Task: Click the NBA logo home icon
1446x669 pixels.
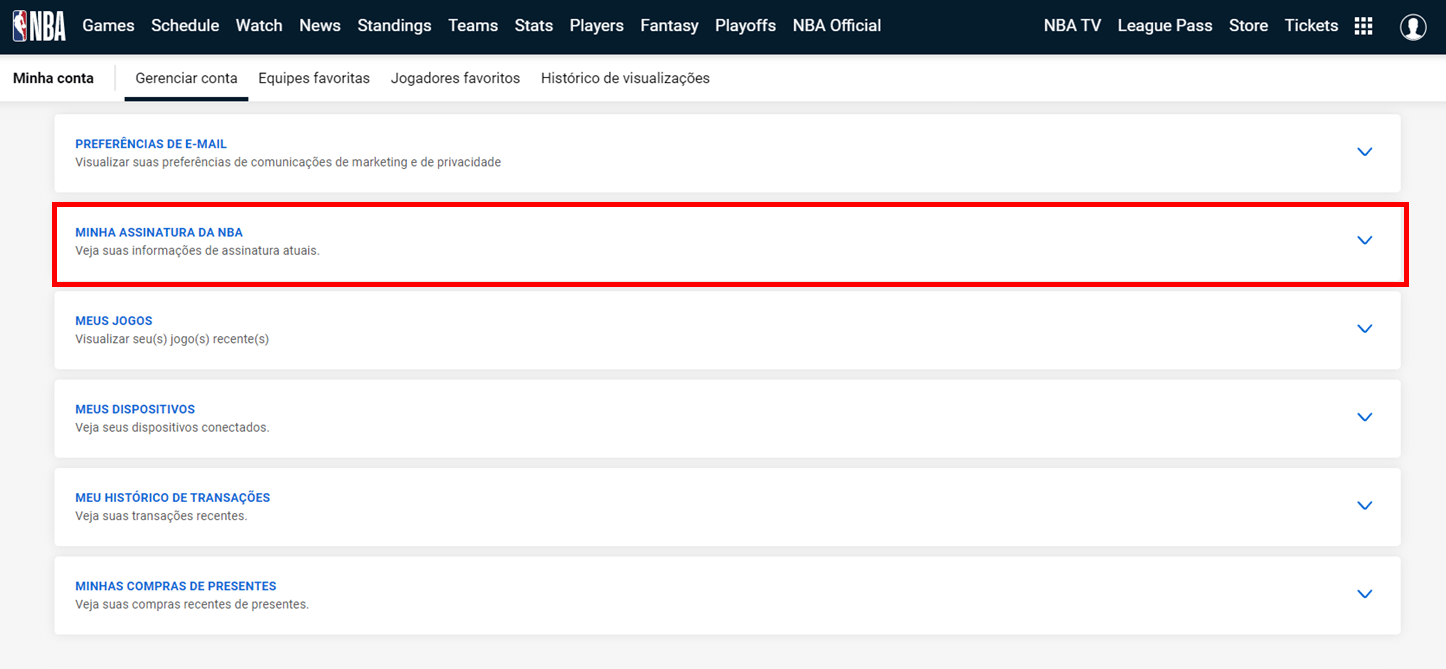Action: [39, 25]
